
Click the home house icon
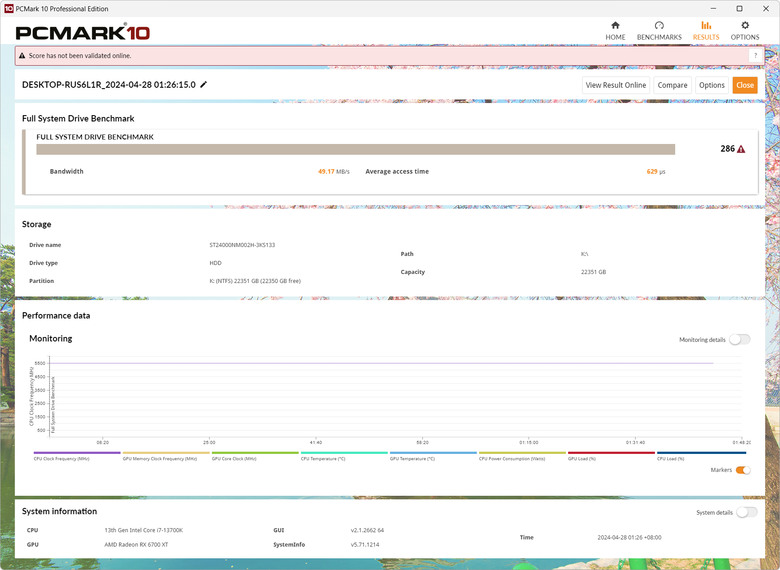click(x=615, y=25)
